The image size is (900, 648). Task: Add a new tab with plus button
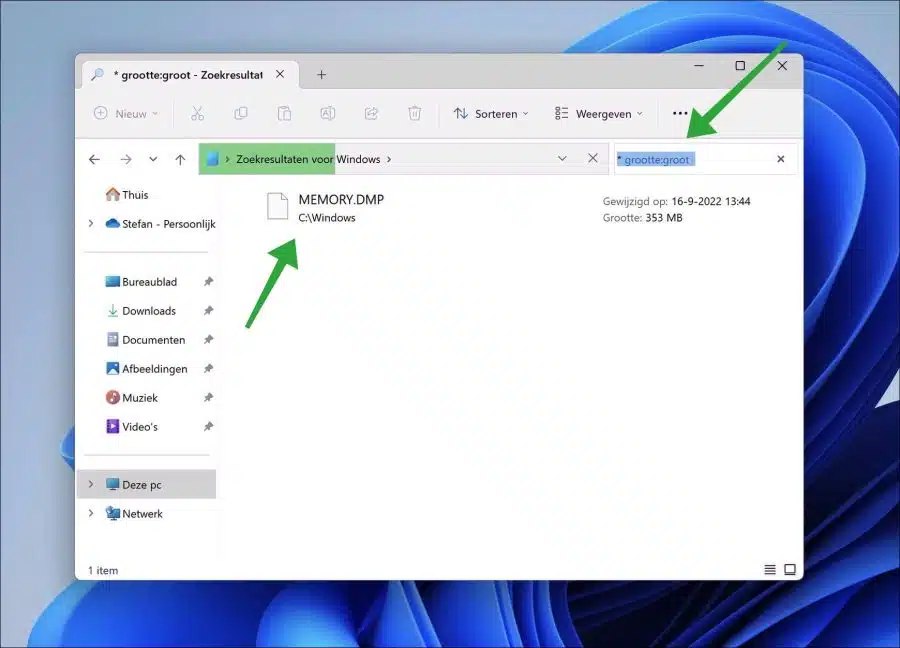(321, 75)
